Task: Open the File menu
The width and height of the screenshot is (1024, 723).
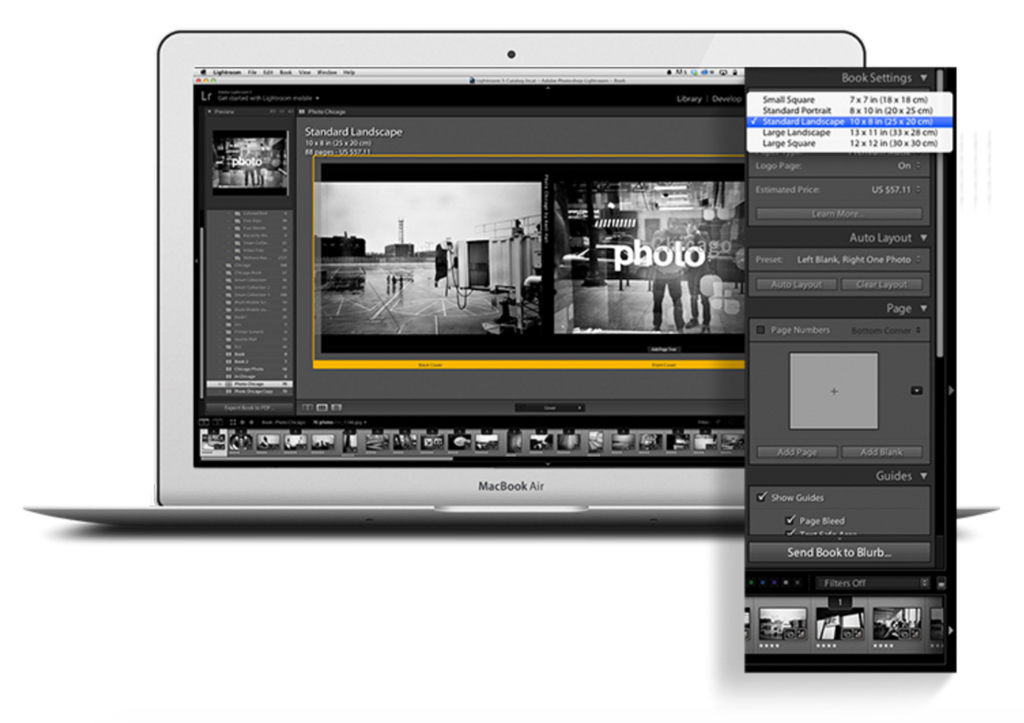Action: pos(252,72)
